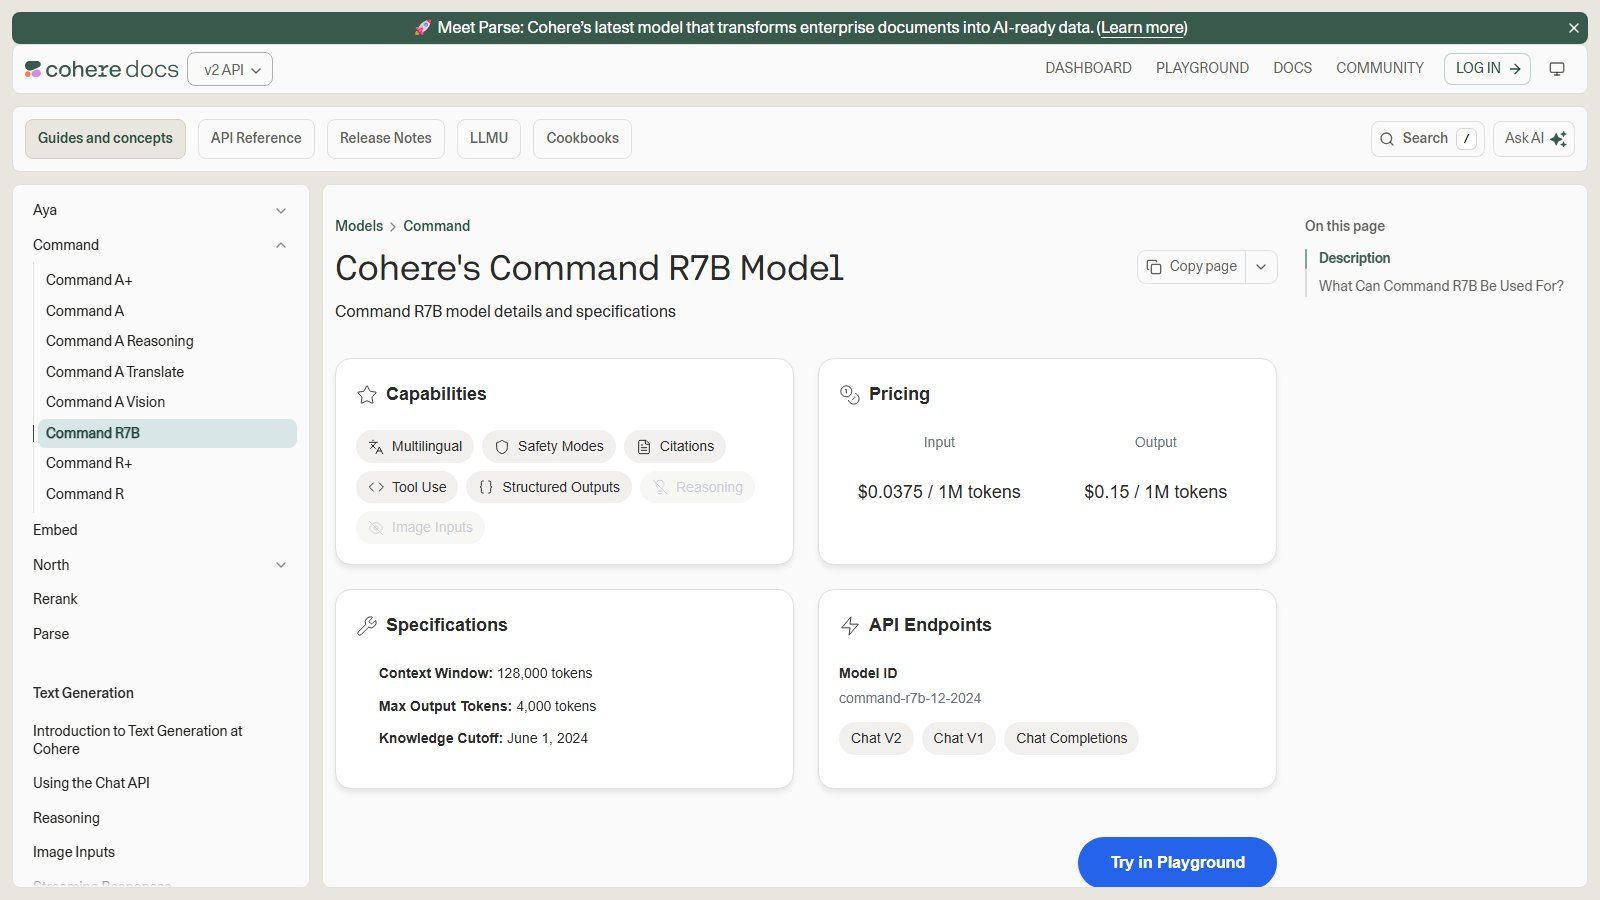The width and height of the screenshot is (1600, 900).
Task: Open Command A Translate page
Action: coord(115,372)
